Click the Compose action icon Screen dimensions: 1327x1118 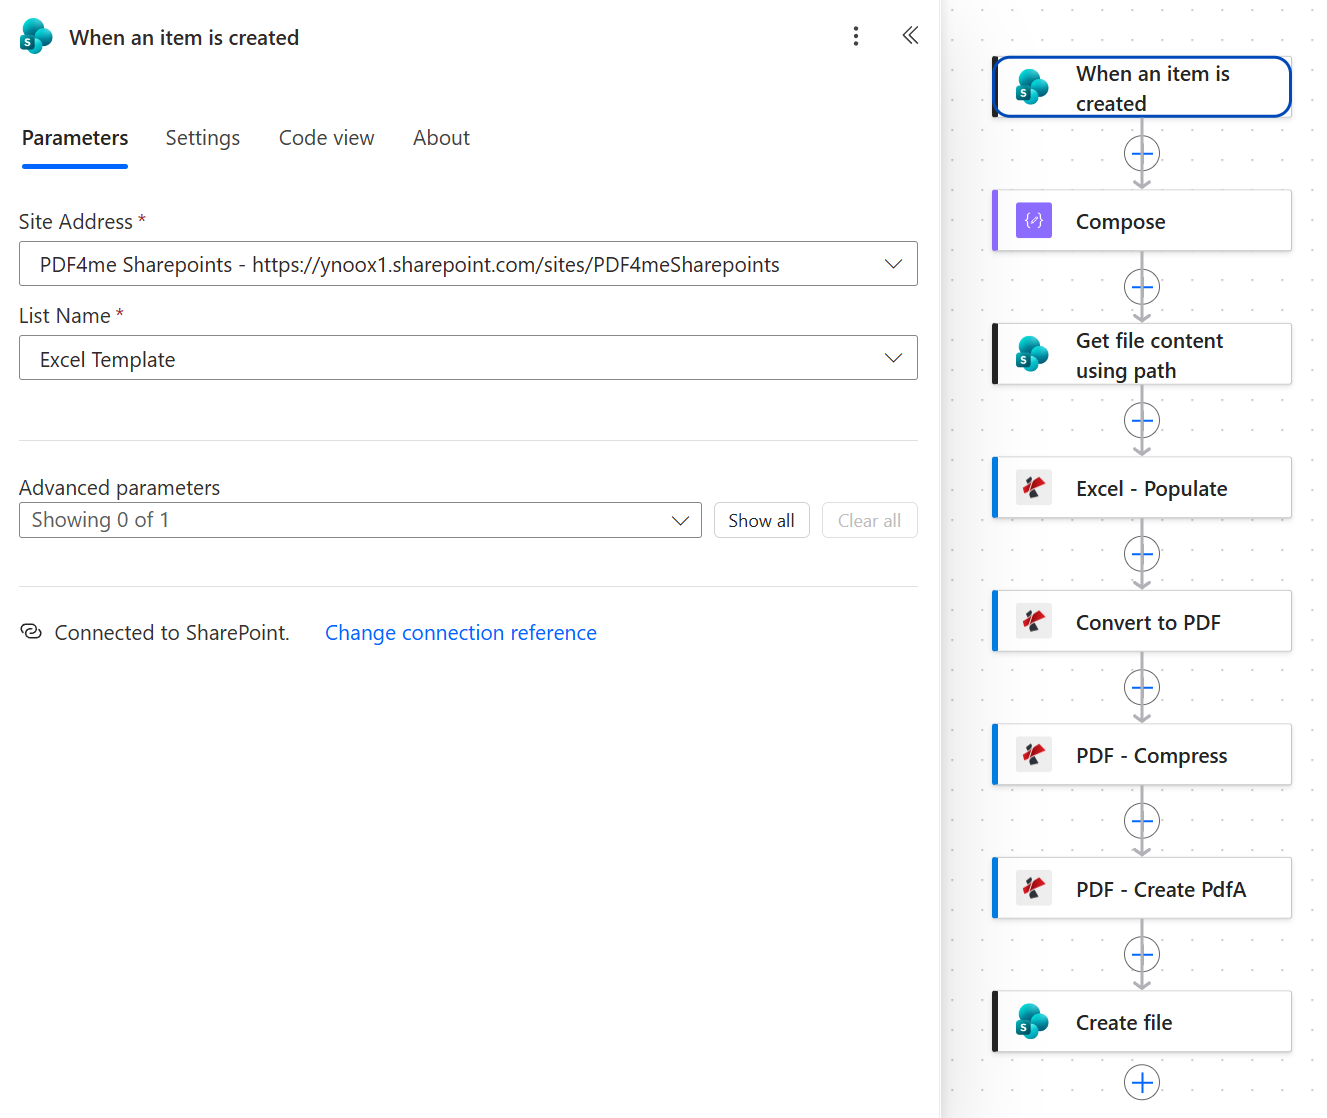[x=1033, y=220]
